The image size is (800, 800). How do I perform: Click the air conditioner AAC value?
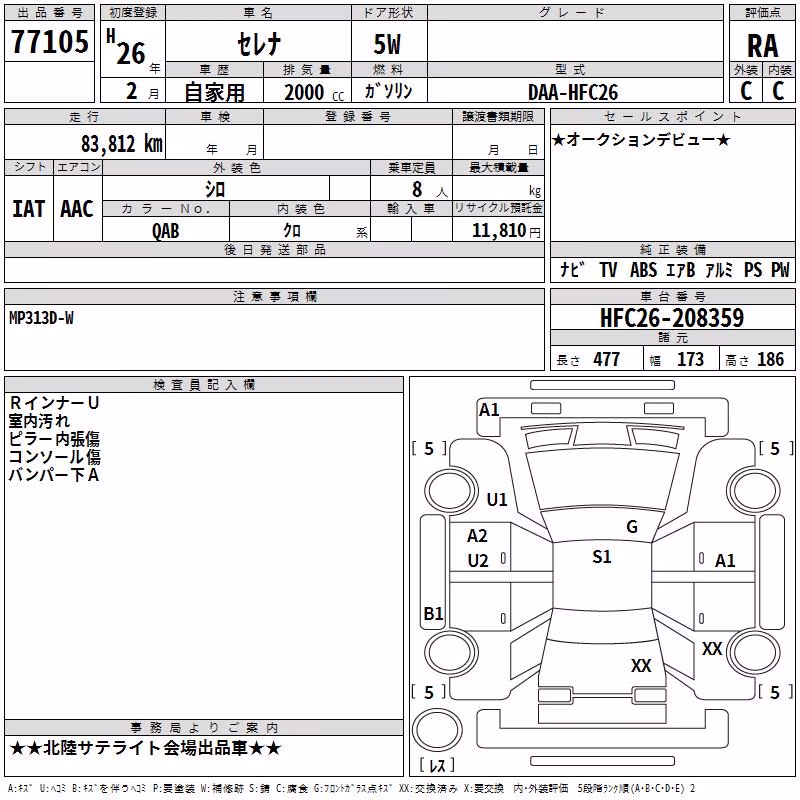point(77,209)
